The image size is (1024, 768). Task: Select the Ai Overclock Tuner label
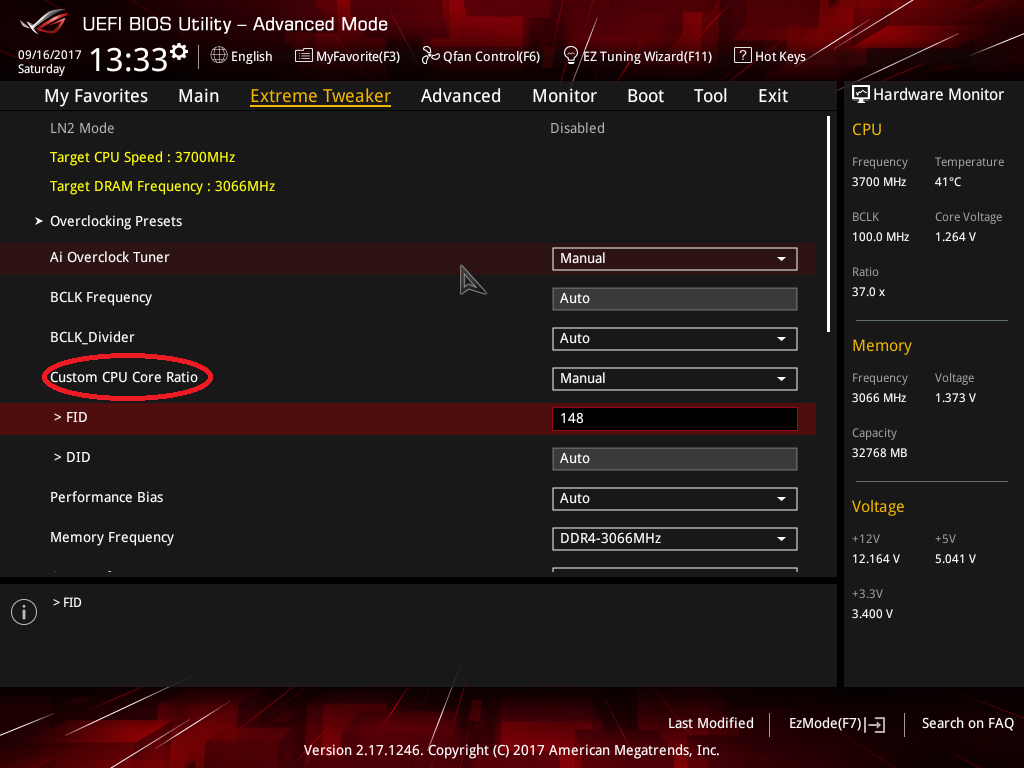[110, 257]
